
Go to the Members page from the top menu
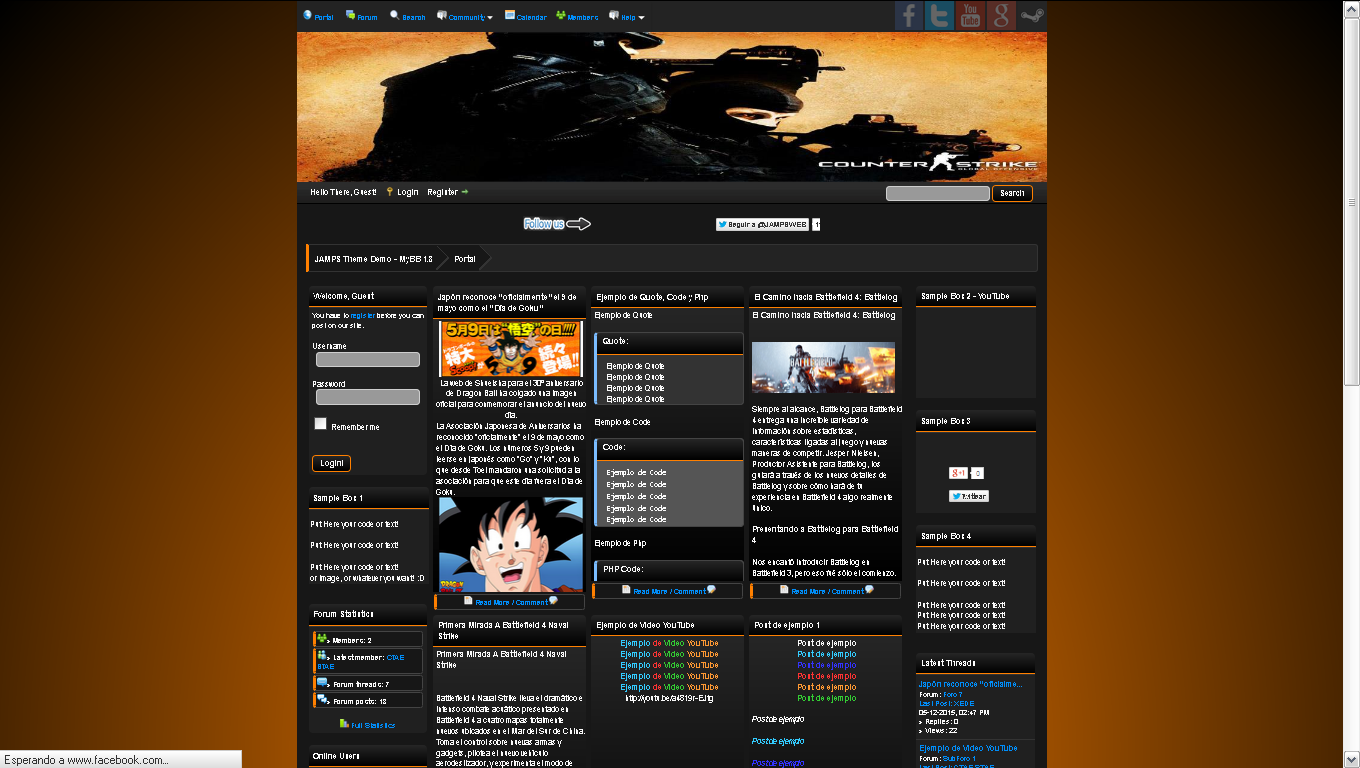(578, 17)
